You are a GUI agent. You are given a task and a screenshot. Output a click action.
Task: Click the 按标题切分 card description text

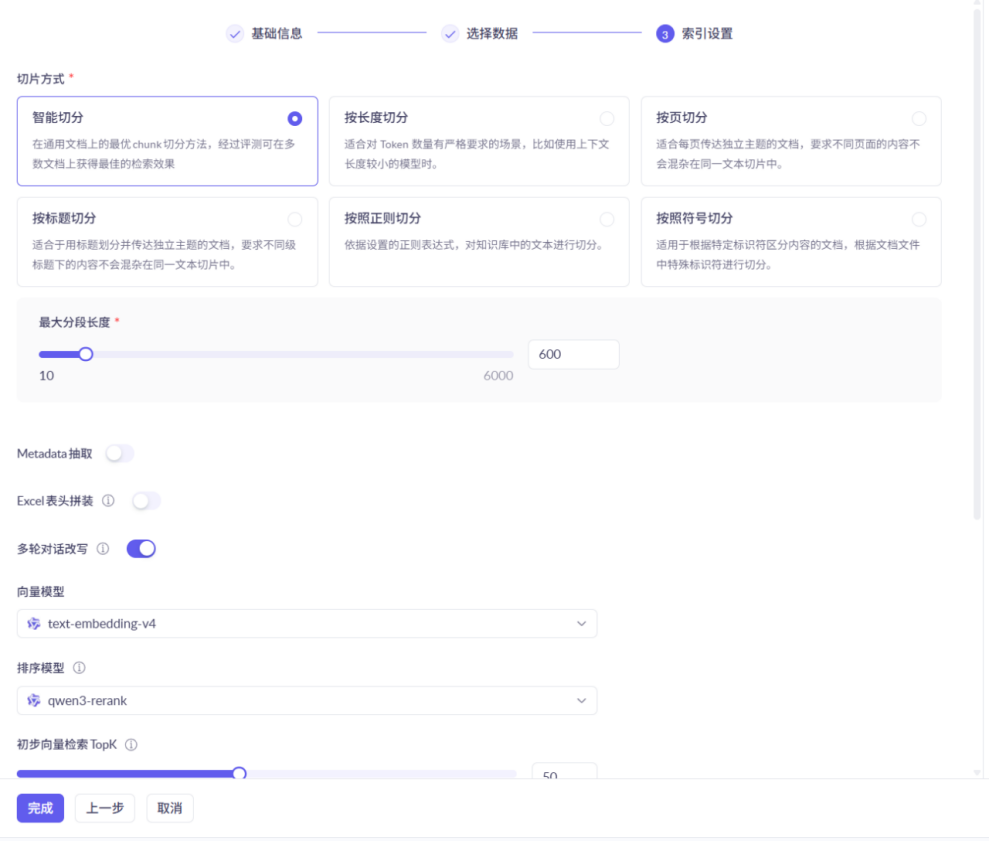164,255
